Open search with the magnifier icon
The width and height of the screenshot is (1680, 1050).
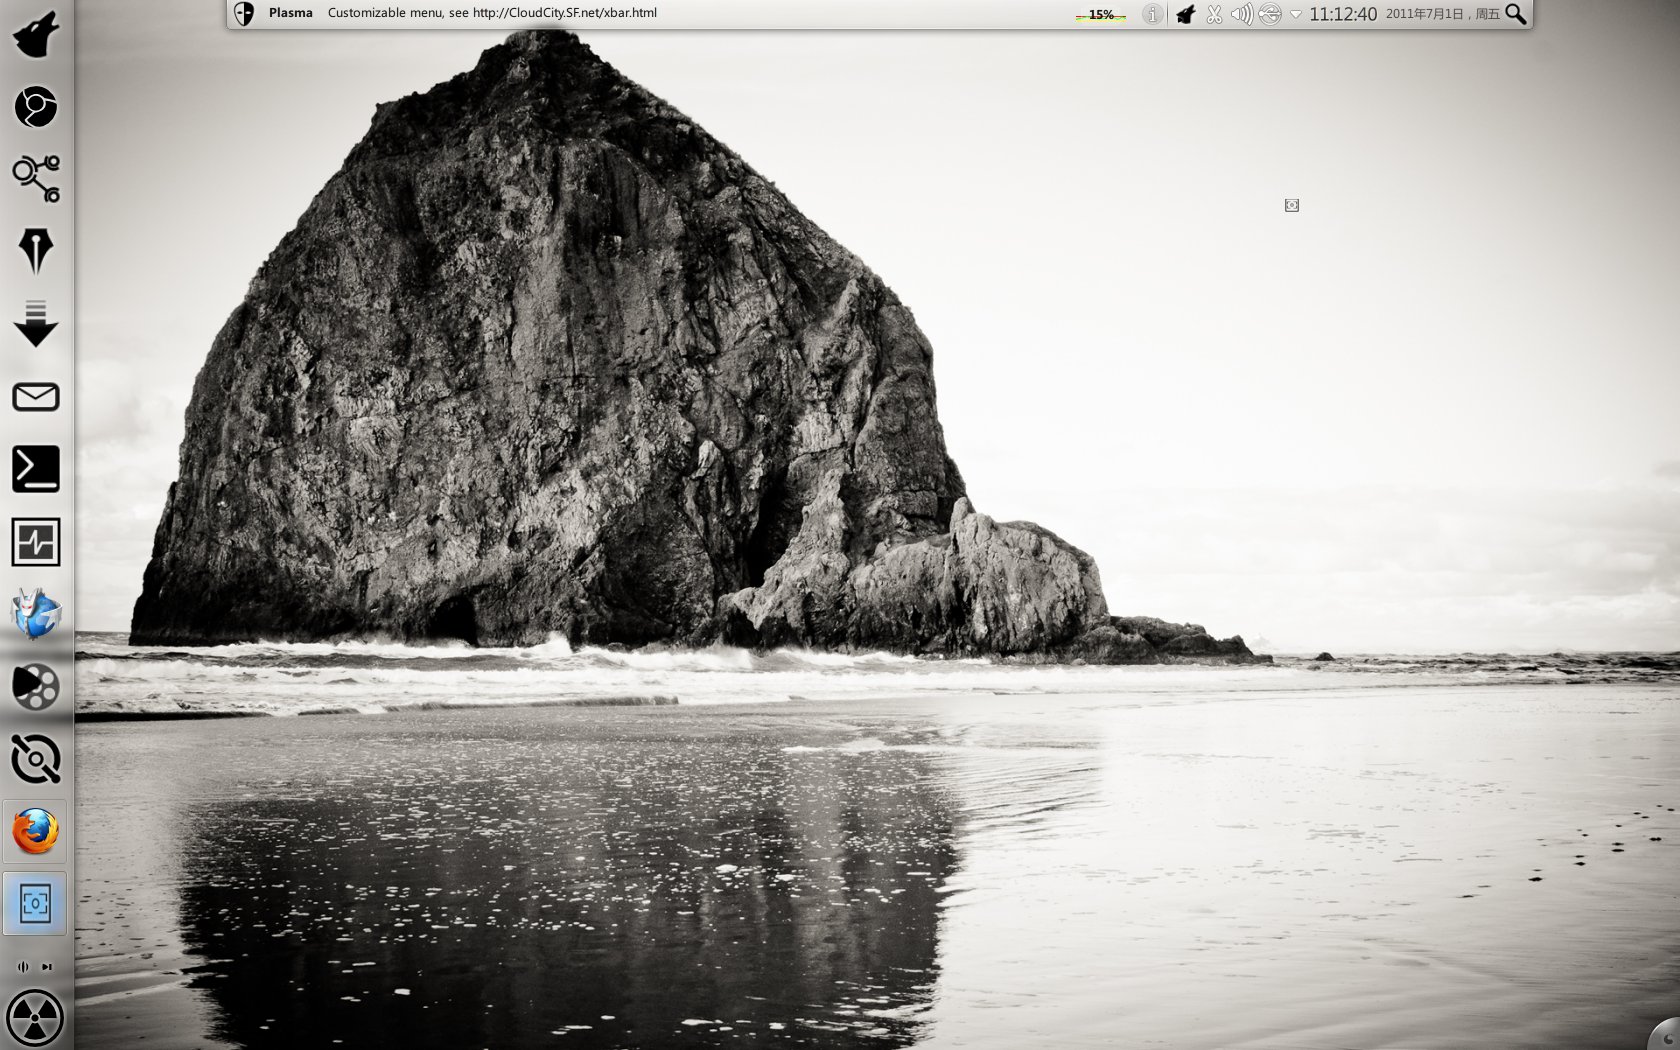1516,14
